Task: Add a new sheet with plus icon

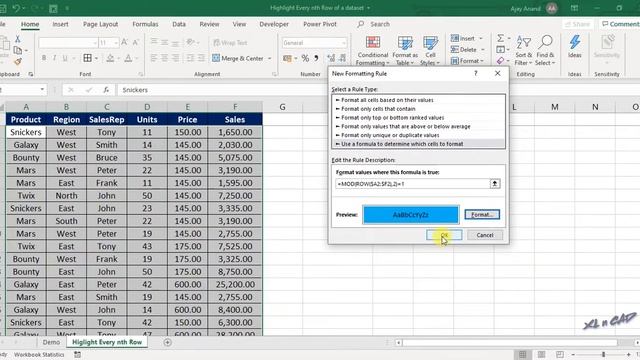Action: click(167, 342)
